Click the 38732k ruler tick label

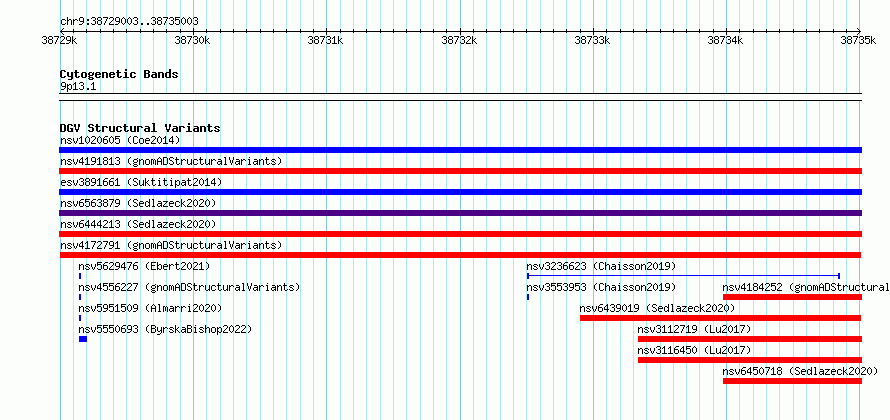point(459,40)
